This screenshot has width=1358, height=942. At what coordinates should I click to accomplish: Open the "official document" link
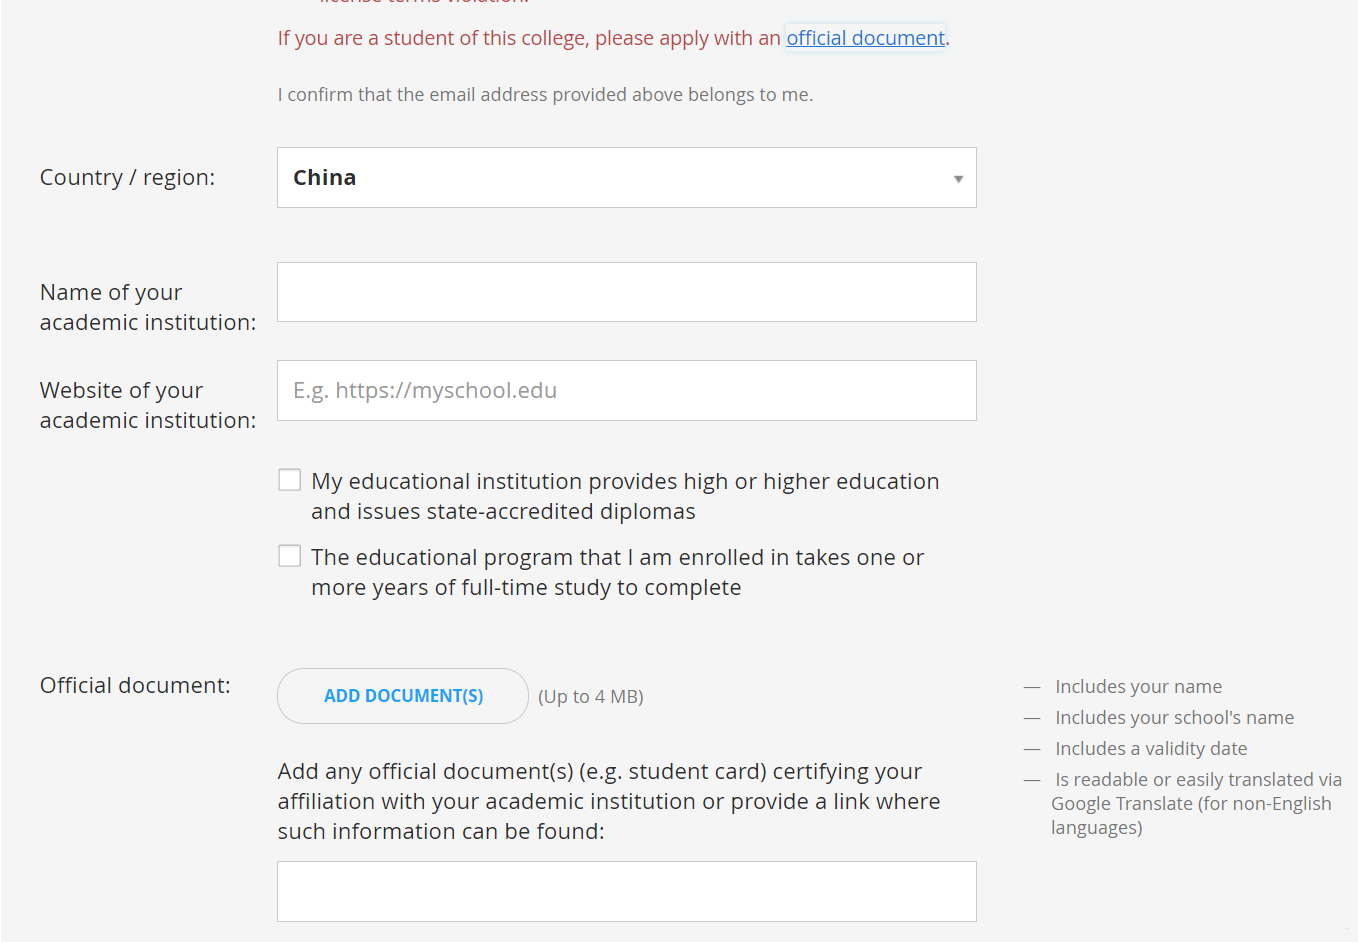(864, 38)
